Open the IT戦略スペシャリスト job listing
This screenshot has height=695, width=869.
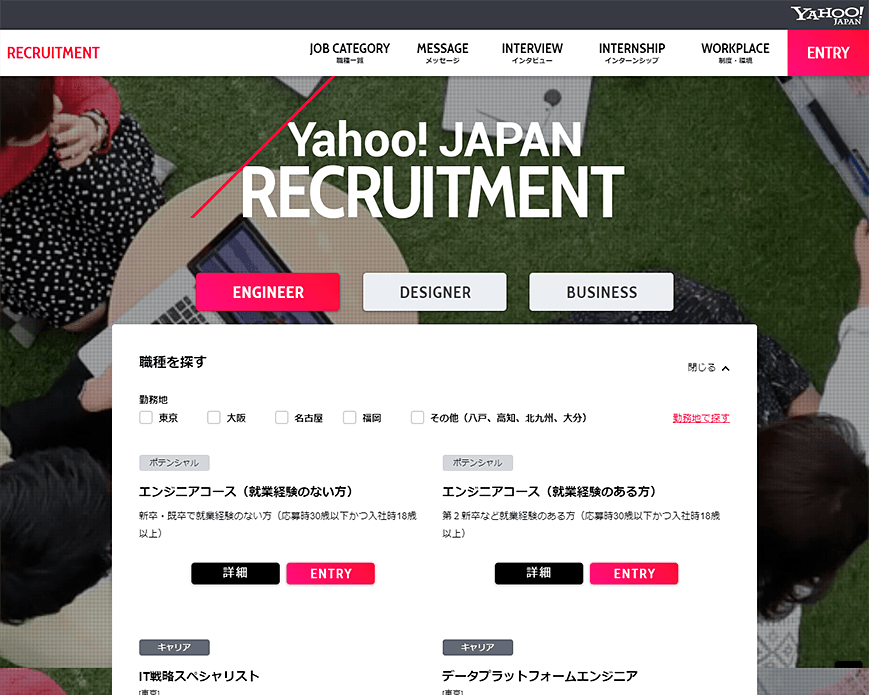point(198,676)
